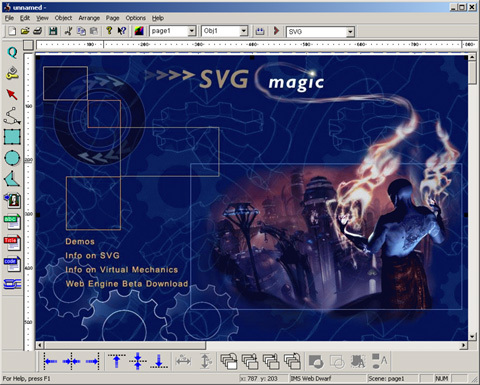Open the View menu
Viewport: 480px width, 385px height.
(42, 18)
